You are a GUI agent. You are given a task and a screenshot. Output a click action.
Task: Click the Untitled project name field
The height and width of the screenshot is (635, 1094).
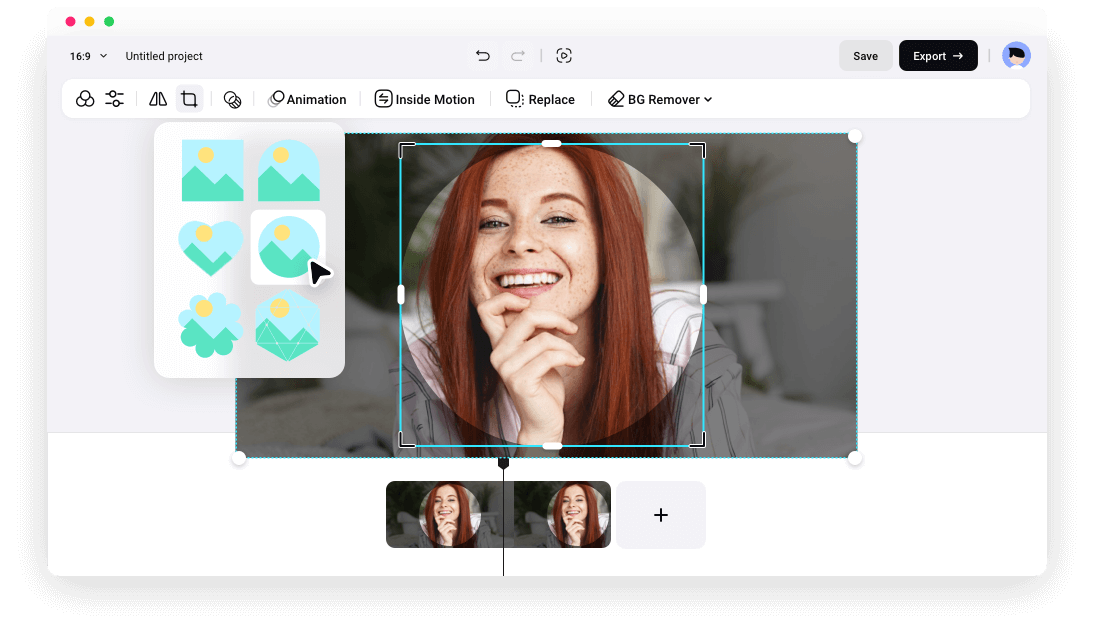pos(164,56)
